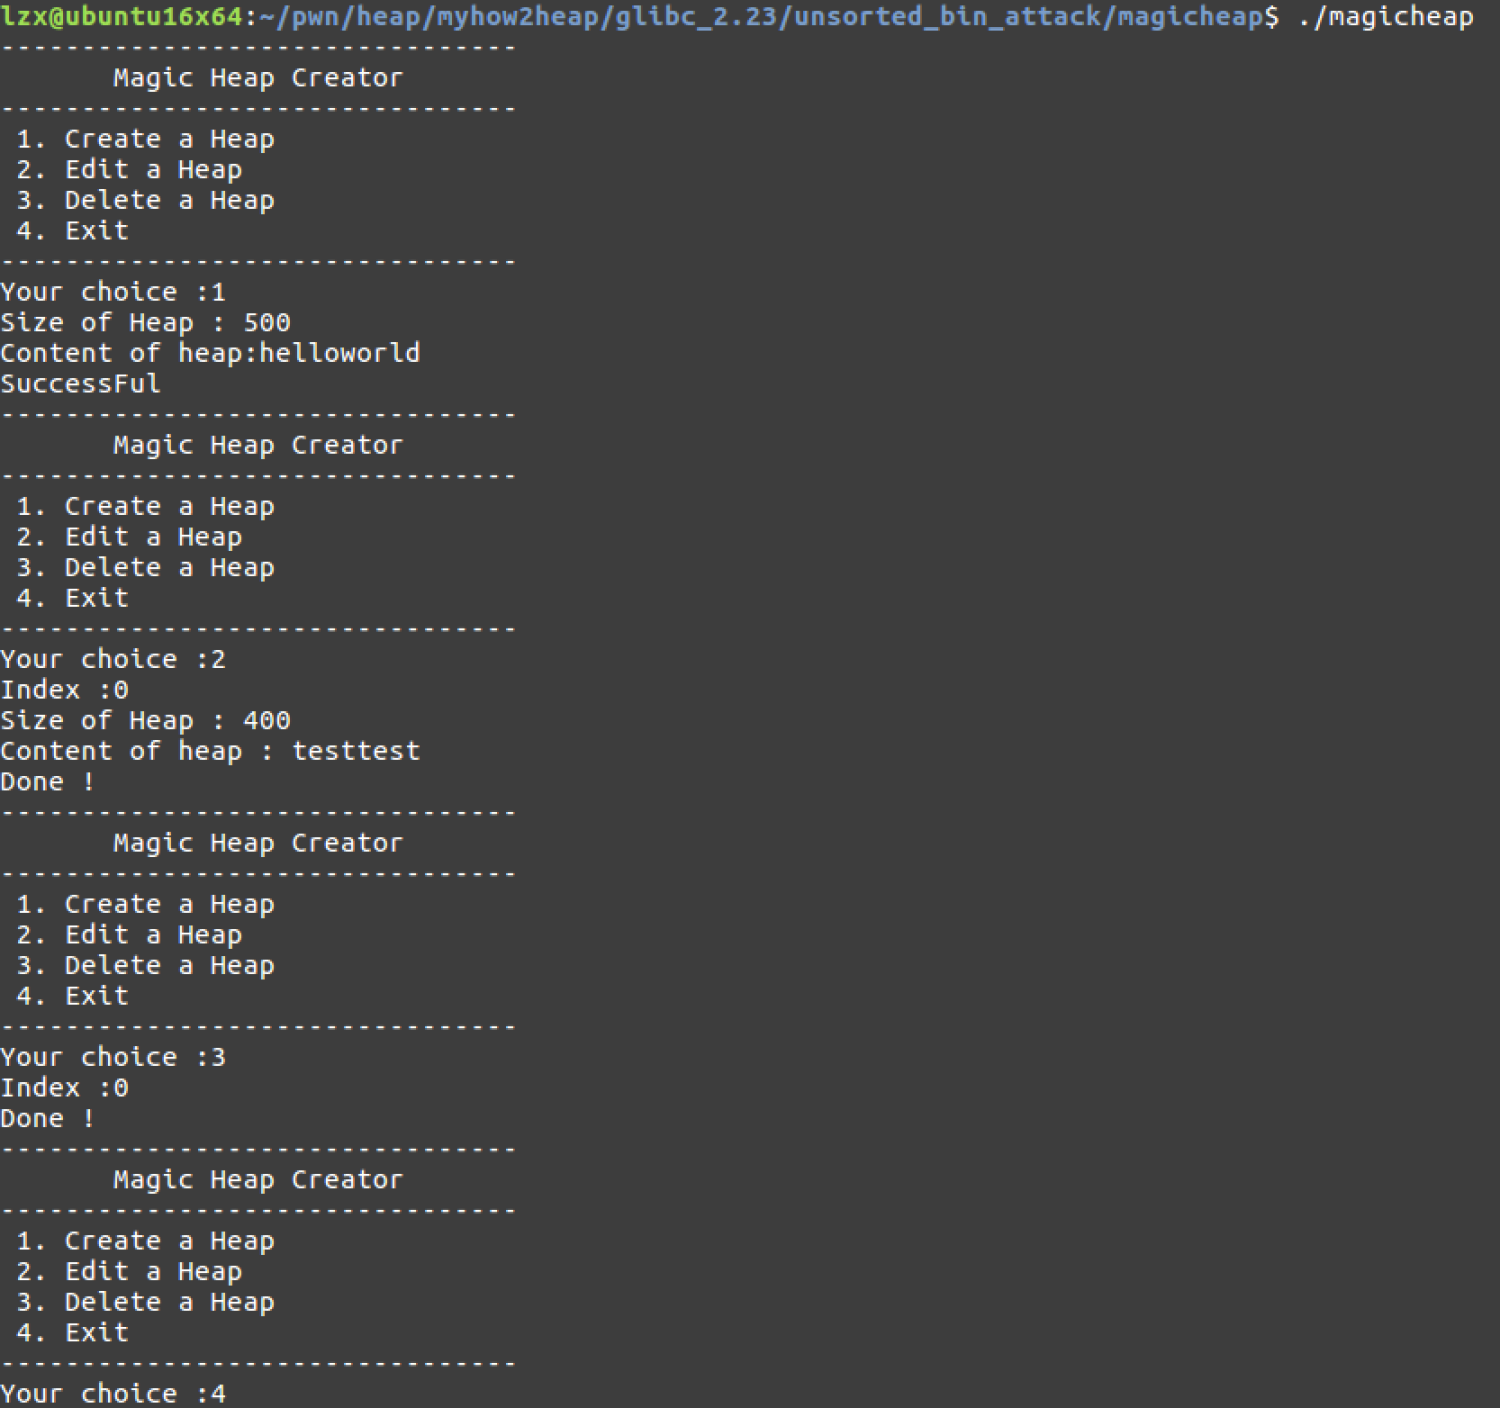Screen dimensions: 1500x1408
Task: Click "3. Delete a Heap" above choice :3
Action: click(145, 966)
